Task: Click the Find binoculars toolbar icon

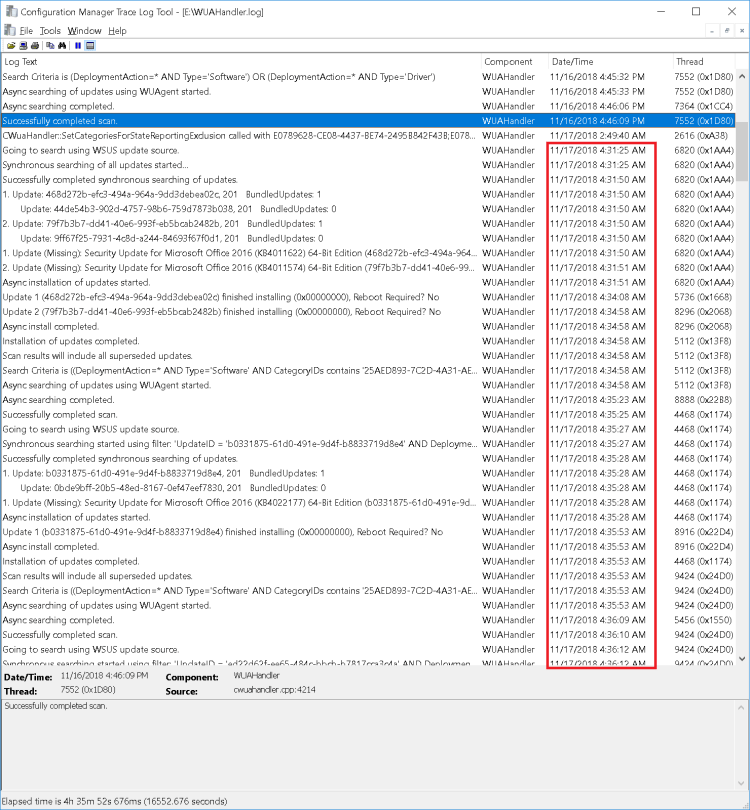Action: point(61,46)
